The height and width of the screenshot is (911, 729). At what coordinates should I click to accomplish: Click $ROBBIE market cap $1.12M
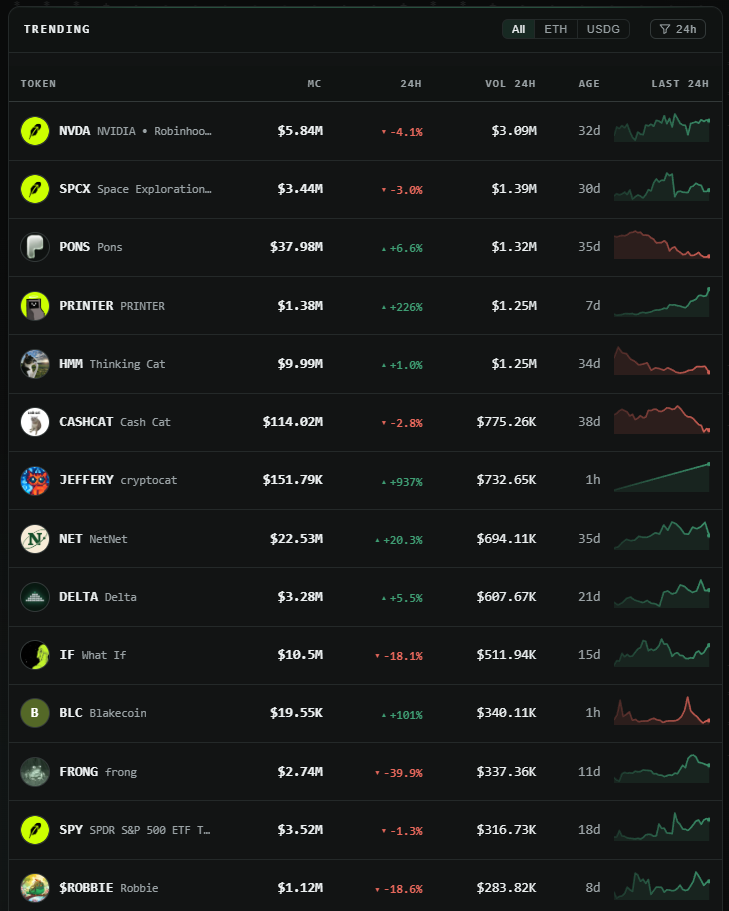point(300,888)
